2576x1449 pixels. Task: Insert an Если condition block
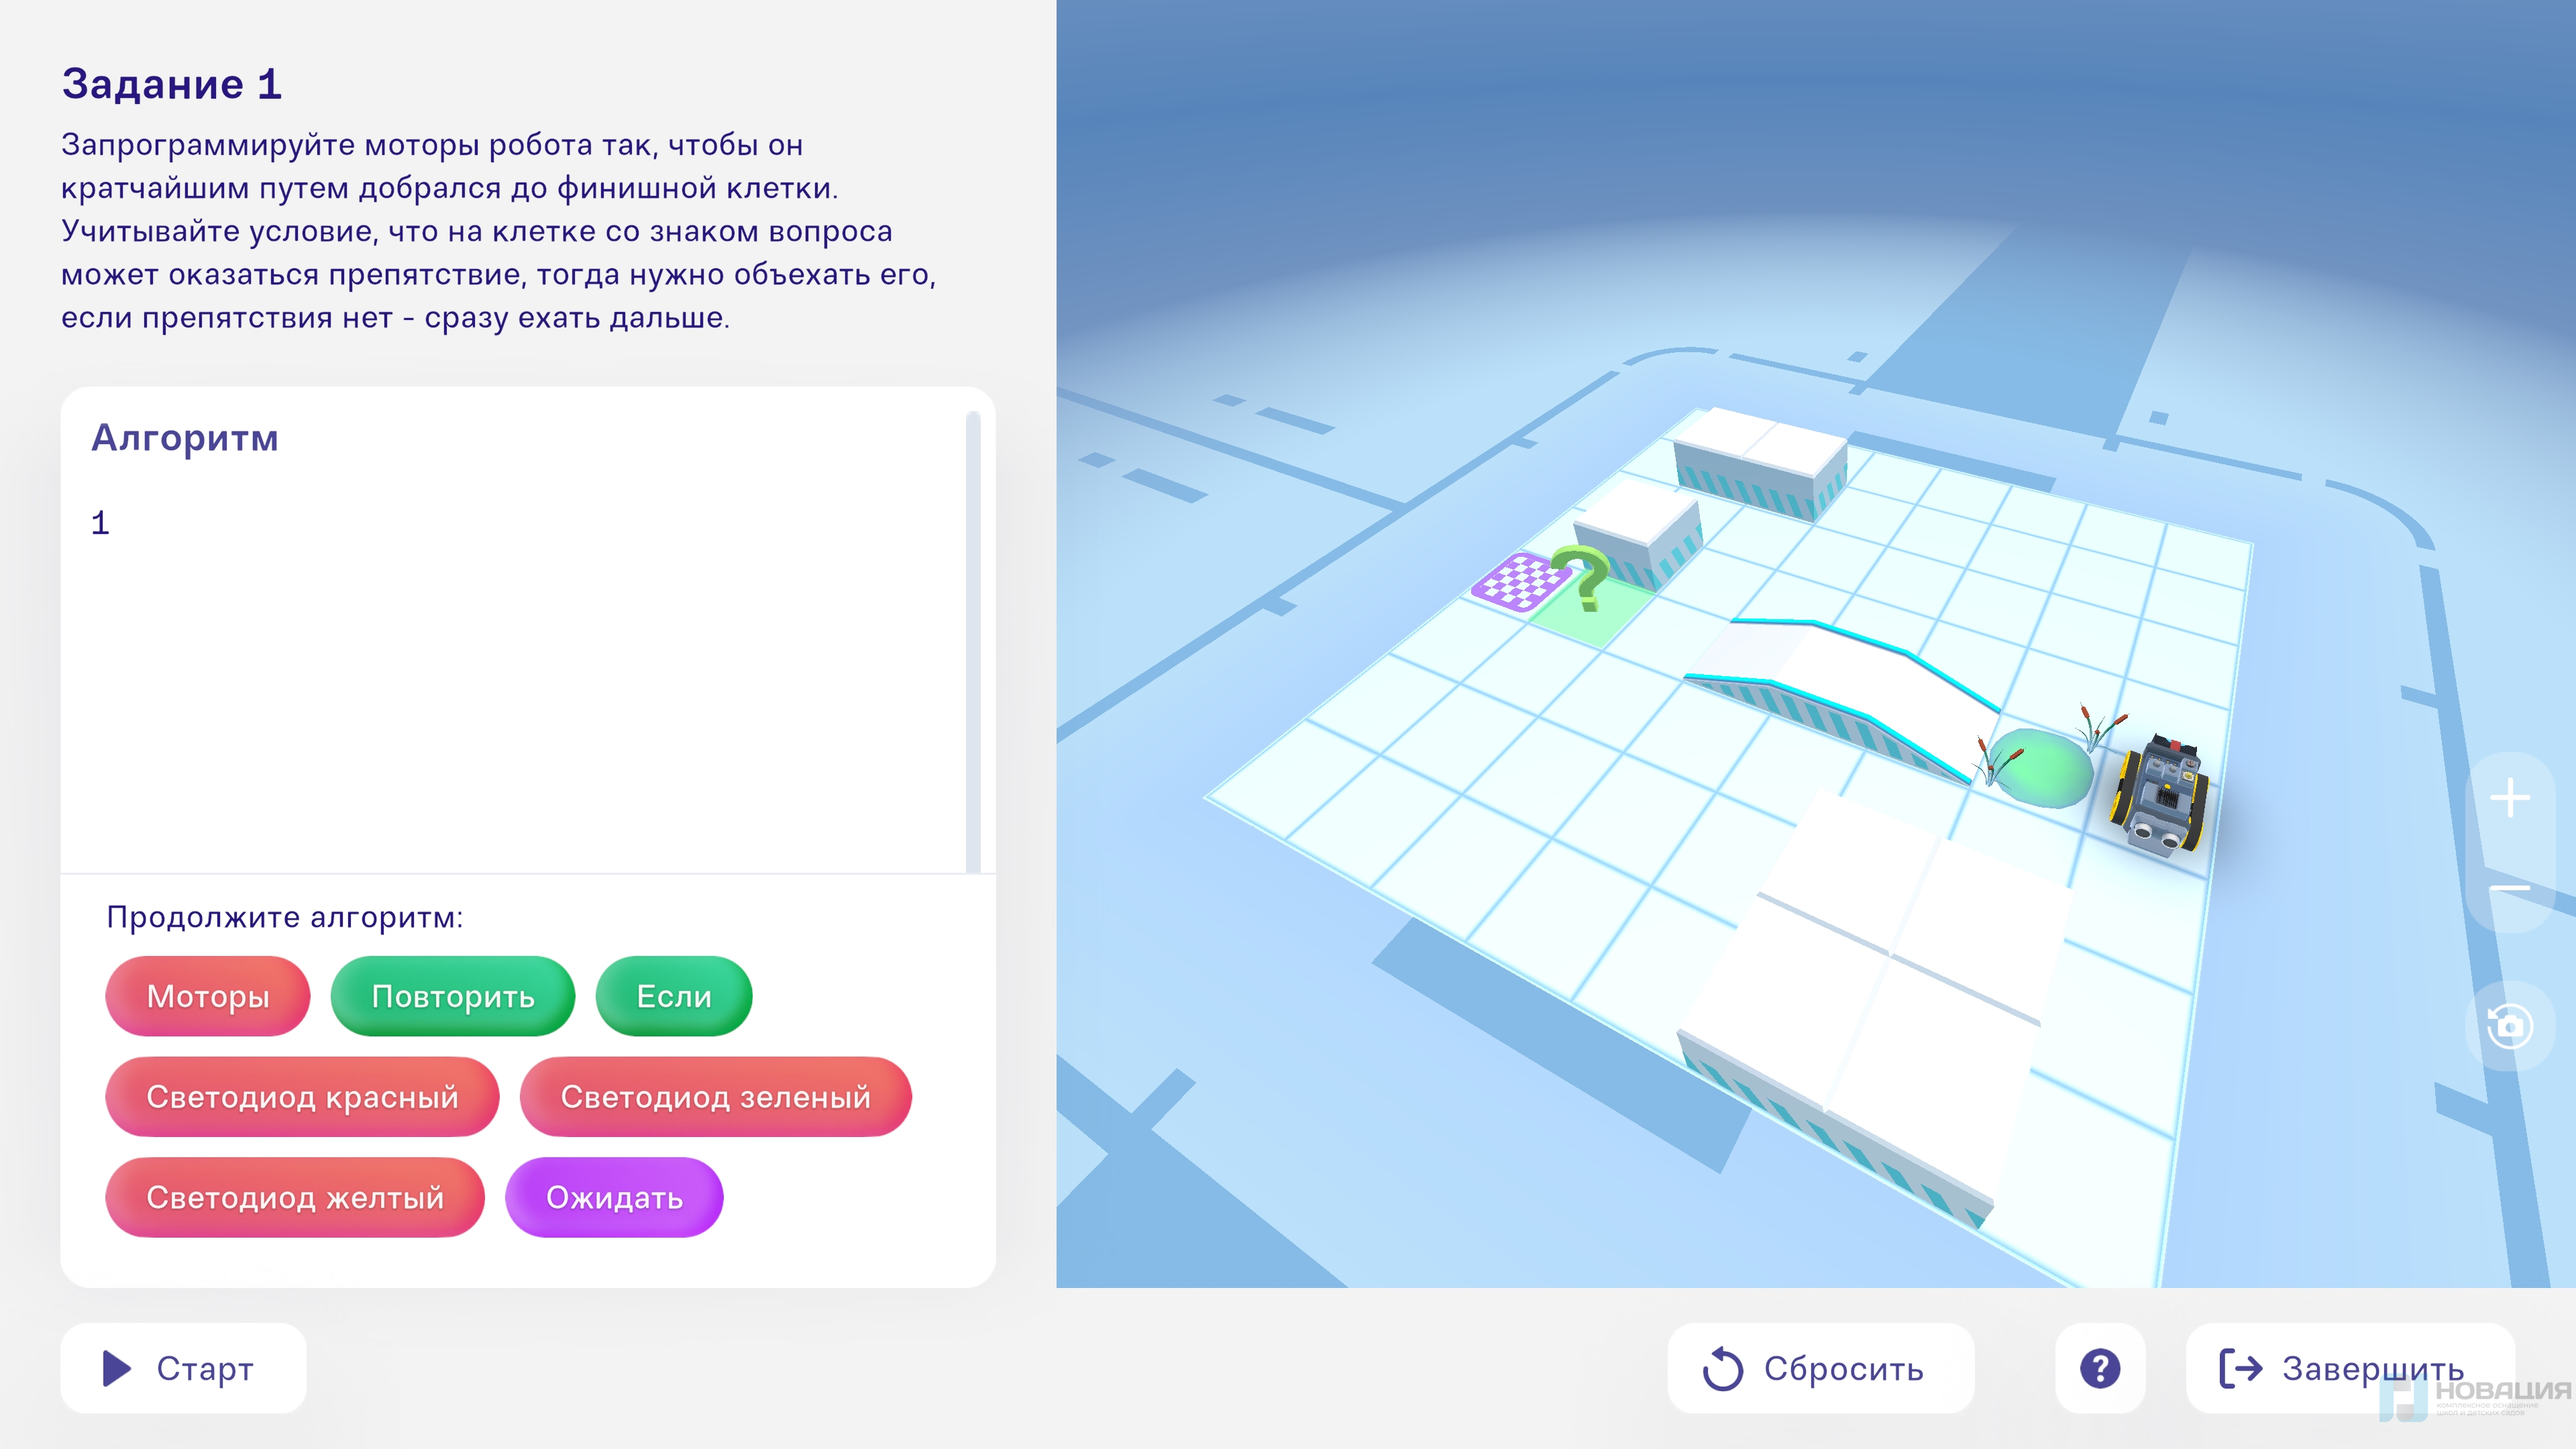(673, 996)
